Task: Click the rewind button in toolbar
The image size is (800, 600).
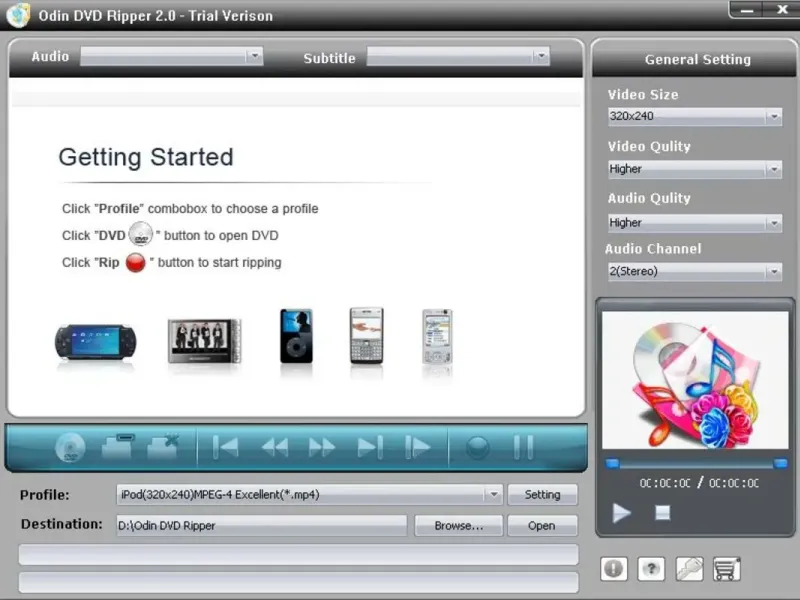Action: click(x=274, y=448)
